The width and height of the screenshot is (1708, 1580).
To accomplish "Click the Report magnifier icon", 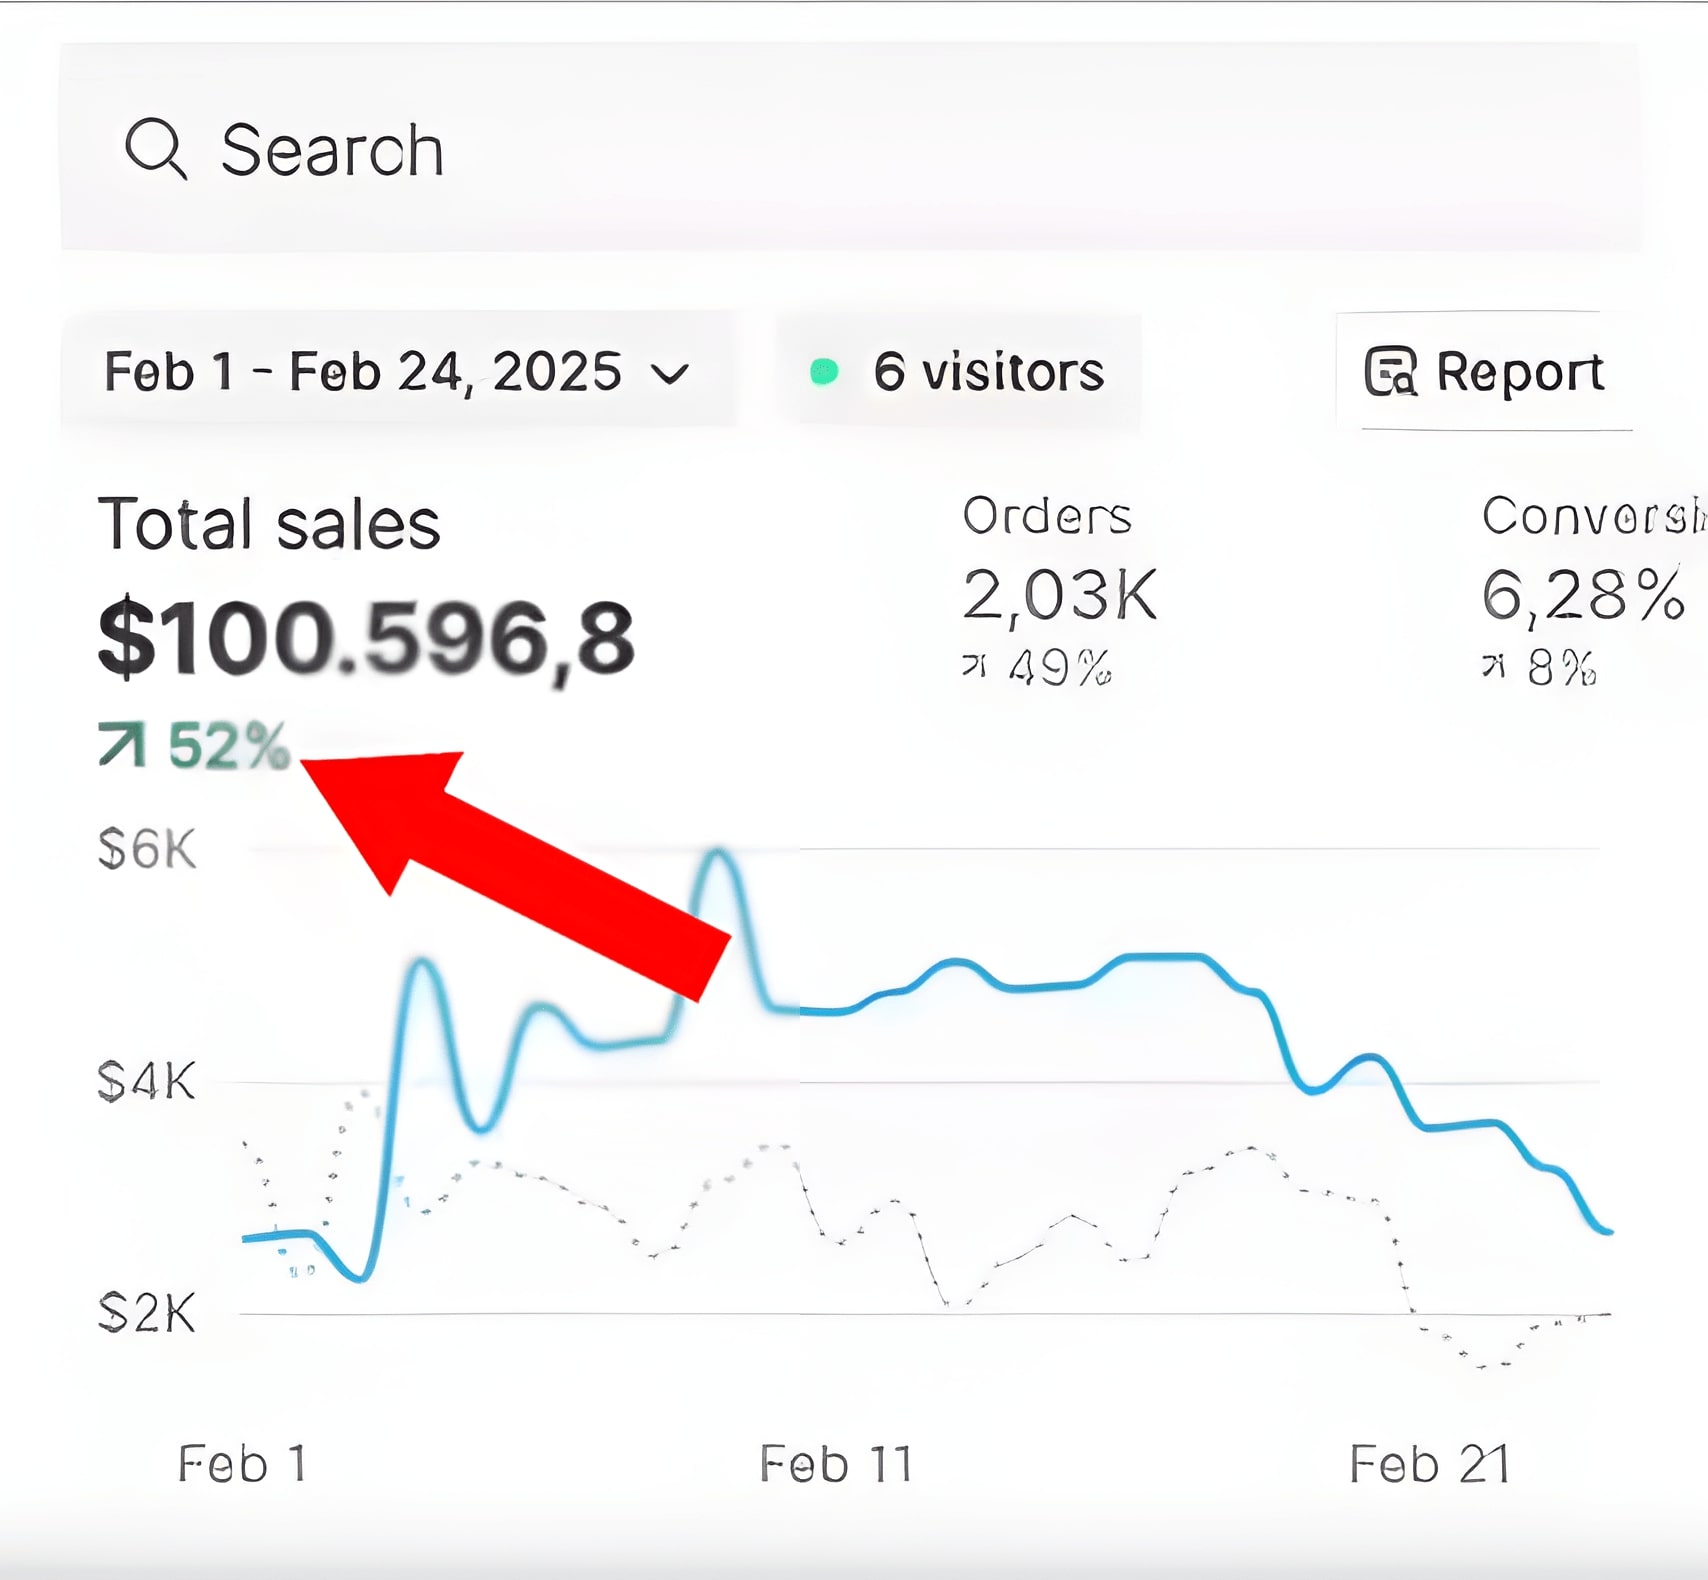I will click(1390, 372).
